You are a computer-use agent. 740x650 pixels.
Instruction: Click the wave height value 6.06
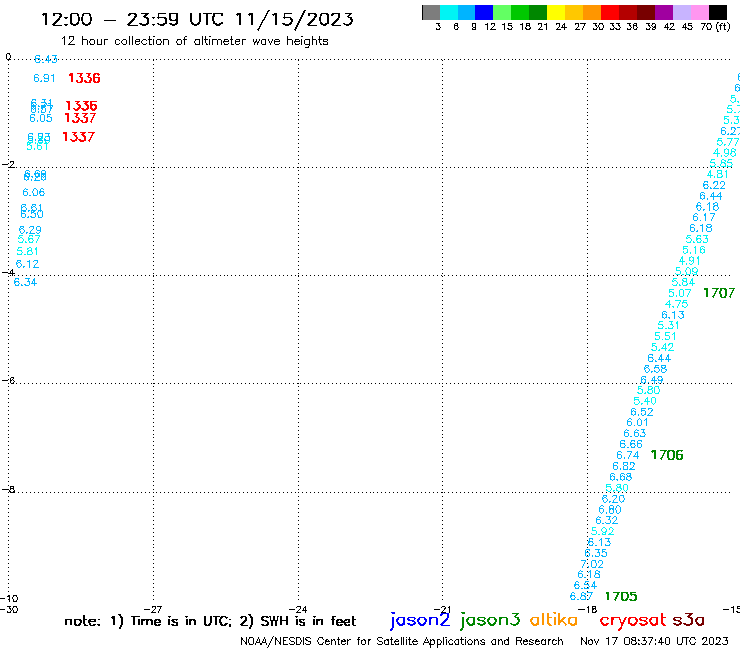click(34, 192)
